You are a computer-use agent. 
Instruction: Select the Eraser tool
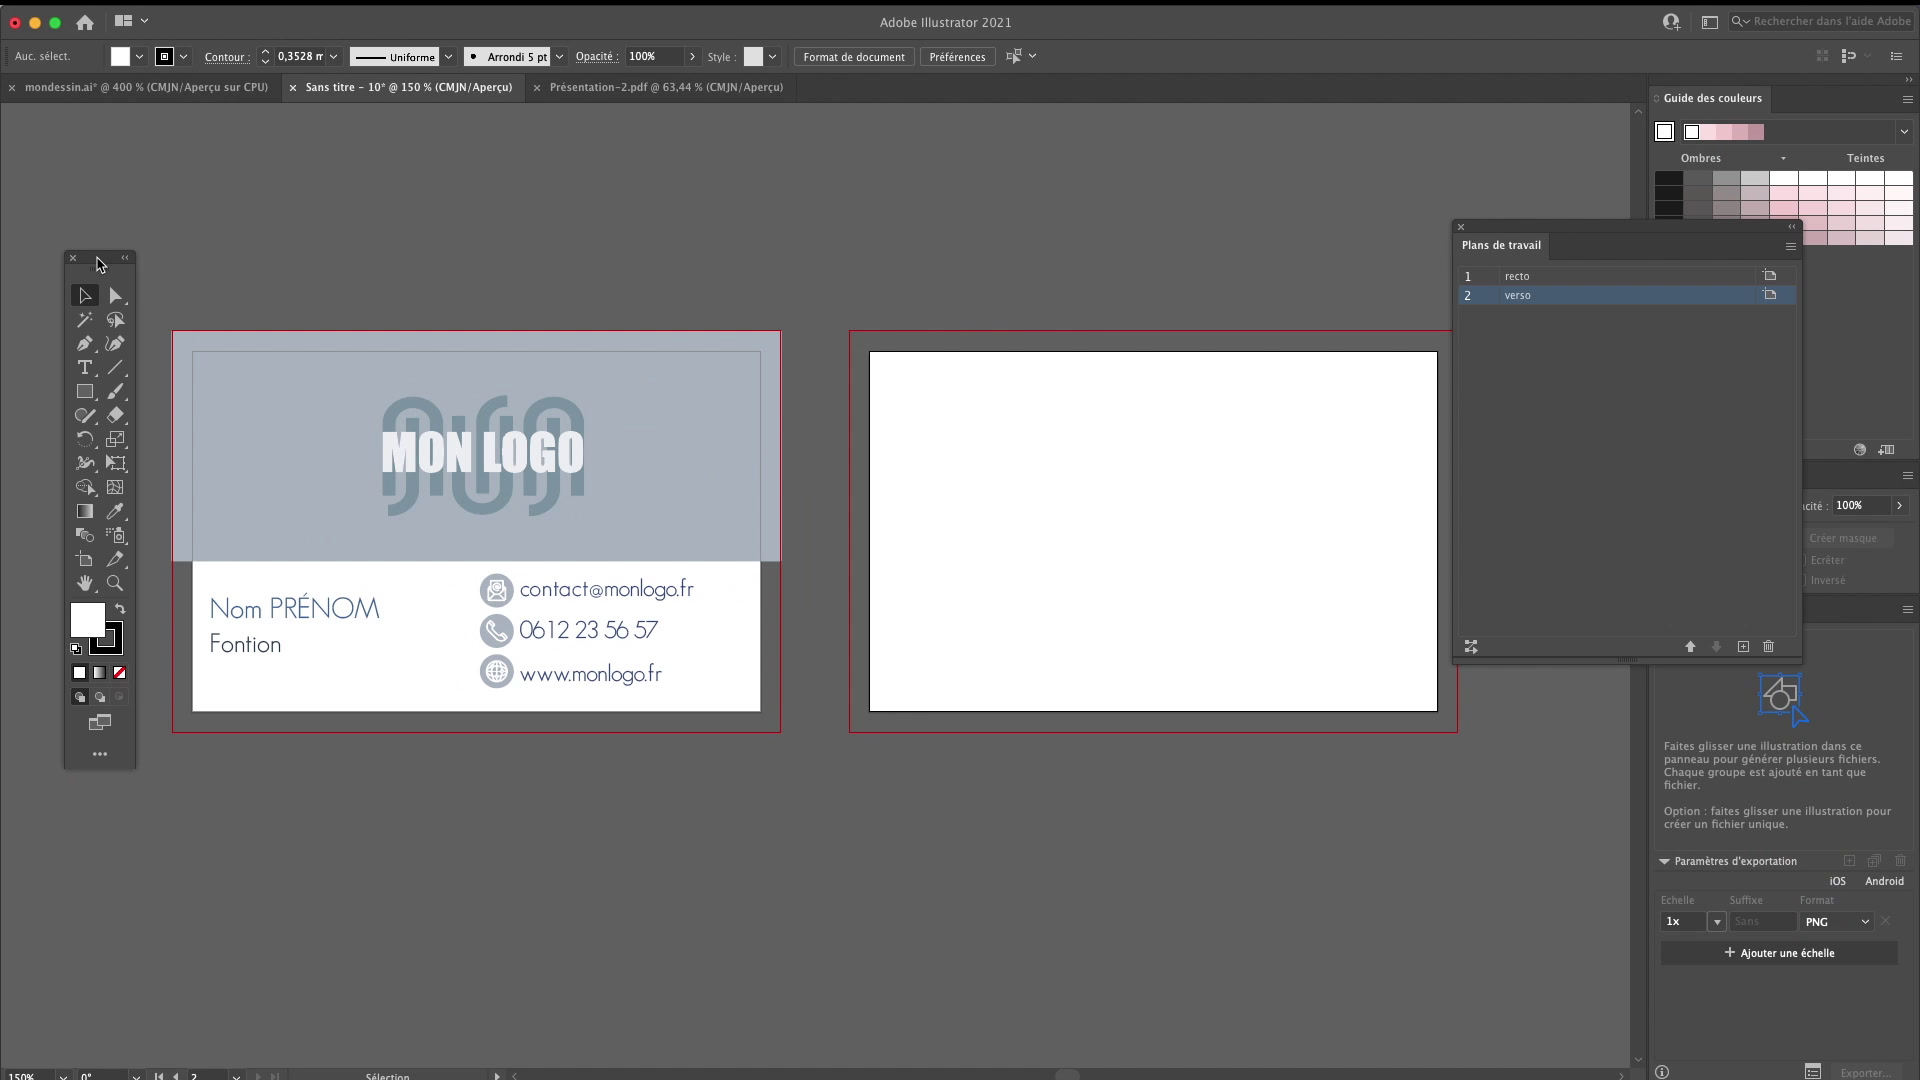[x=115, y=416]
